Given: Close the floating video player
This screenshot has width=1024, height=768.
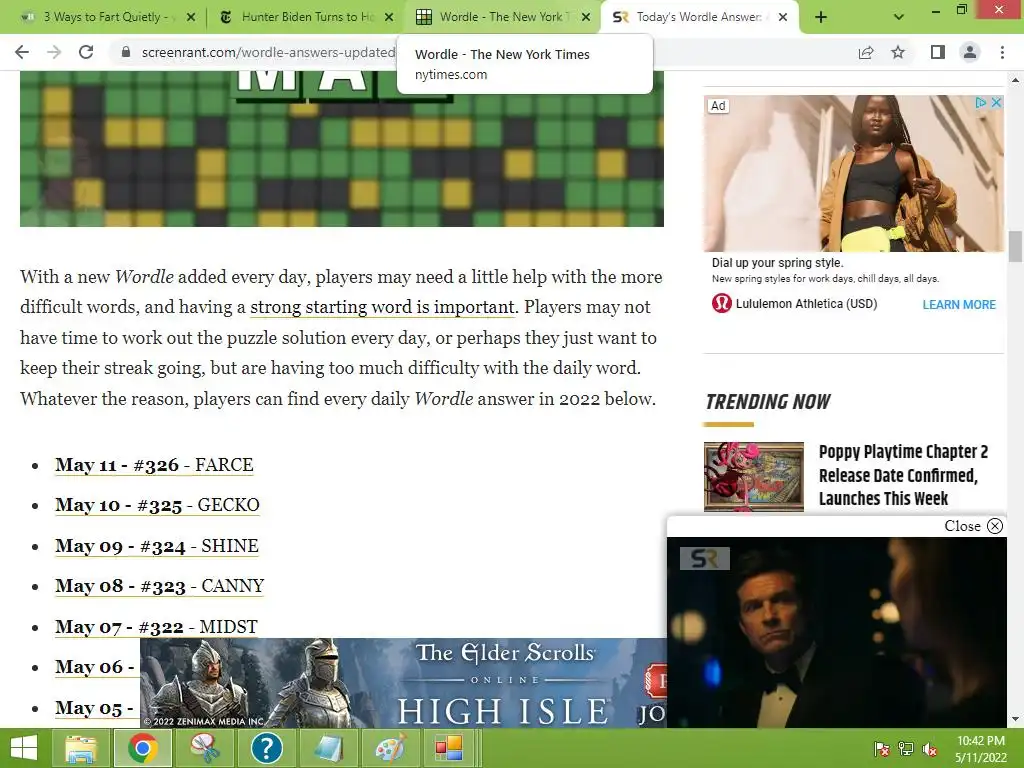Looking at the screenshot, I should point(973,526).
